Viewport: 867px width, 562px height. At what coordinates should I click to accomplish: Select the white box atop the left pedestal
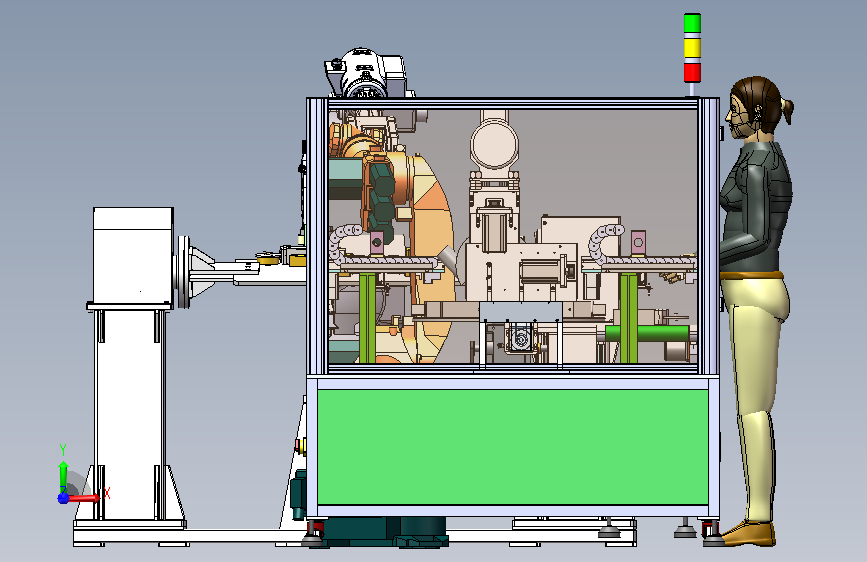pyautogui.click(x=133, y=255)
